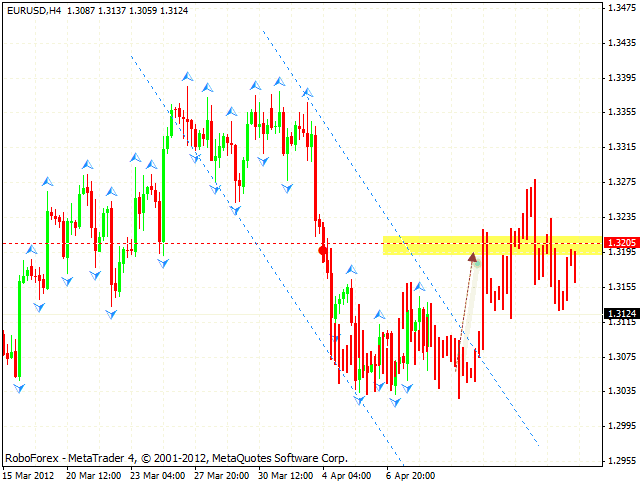Click the 1.3155 price axis label
The image size is (640, 483).
pyautogui.click(x=622, y=287)
